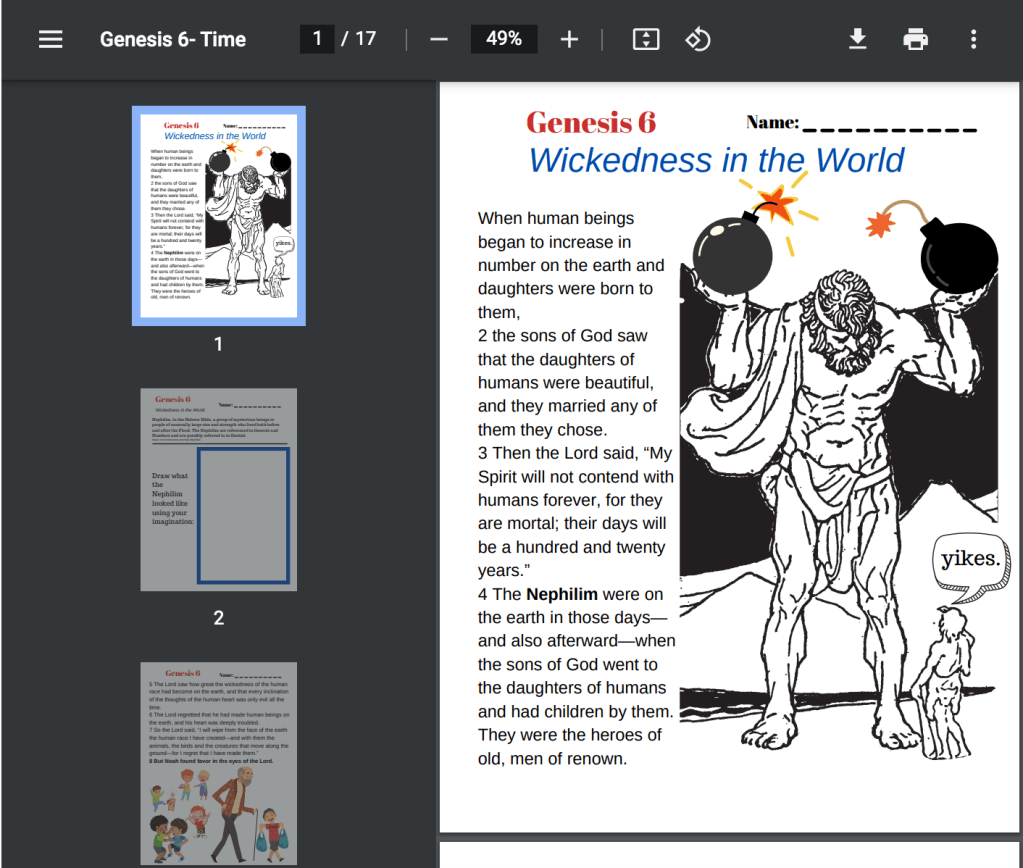Viewport: 1023px width, 868px height.
Task: Click the bold Nephilim word in text
Action: [x=562, y=594]
